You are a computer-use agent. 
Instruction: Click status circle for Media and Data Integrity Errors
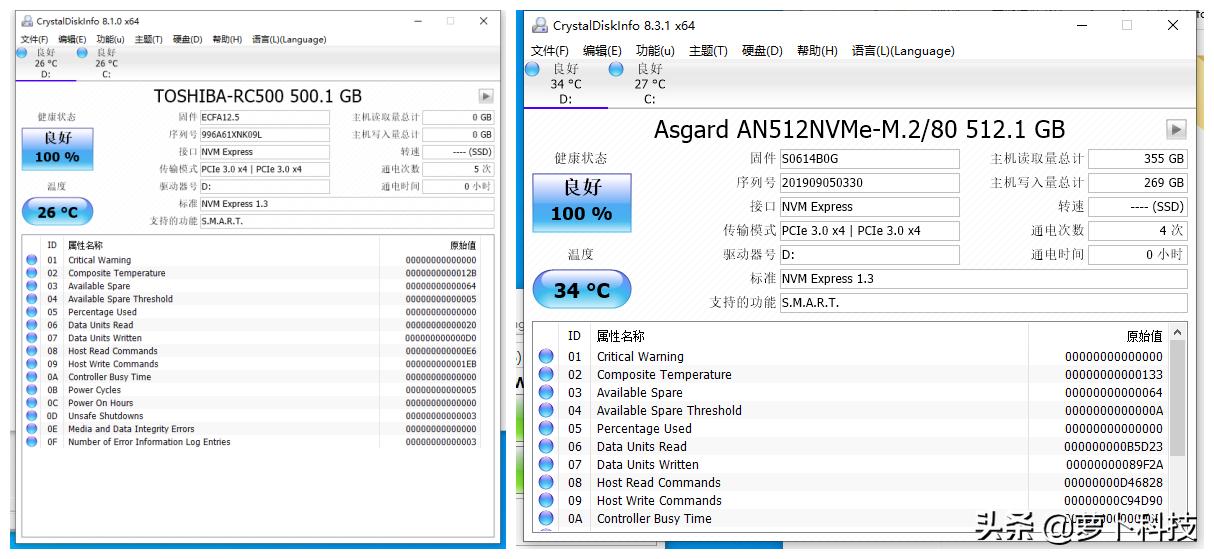32,429
